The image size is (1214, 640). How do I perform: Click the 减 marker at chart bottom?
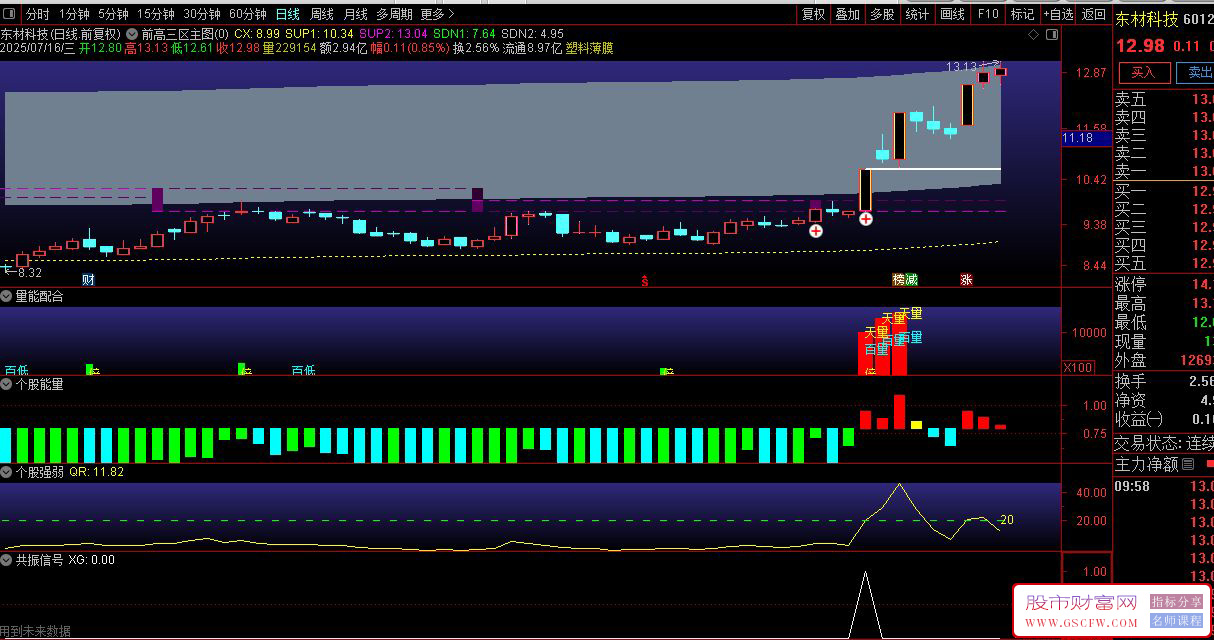pos(911,279)
